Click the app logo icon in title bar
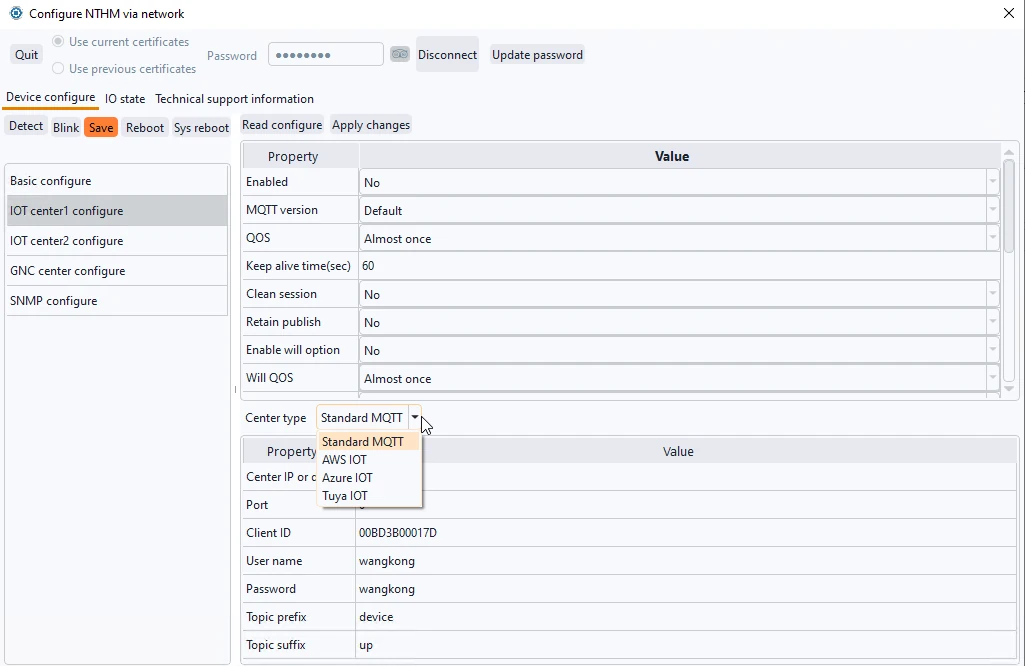 click(16, 13)
